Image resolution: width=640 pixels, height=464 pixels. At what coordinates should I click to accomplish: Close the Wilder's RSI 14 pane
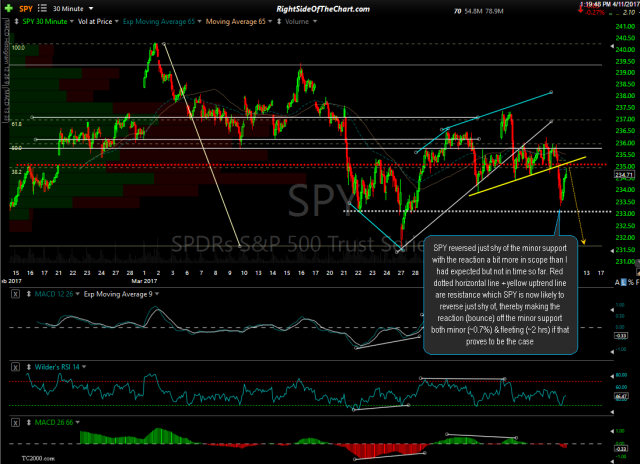point(15,367)
